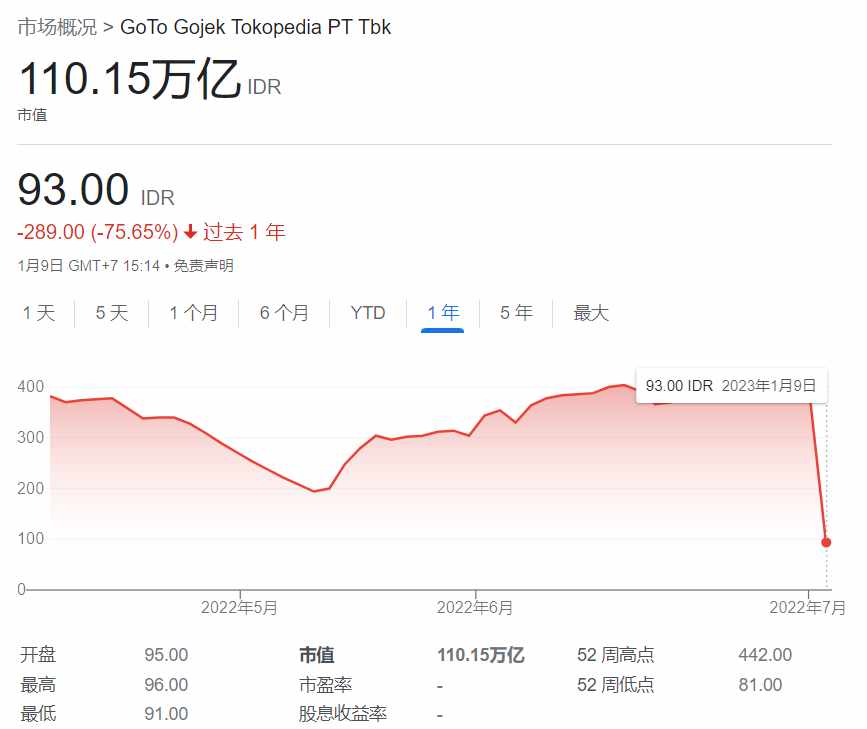The image size is (867, 729).
Task: Click the 2022年6月 axis label
Action: (x=475, y=608)
